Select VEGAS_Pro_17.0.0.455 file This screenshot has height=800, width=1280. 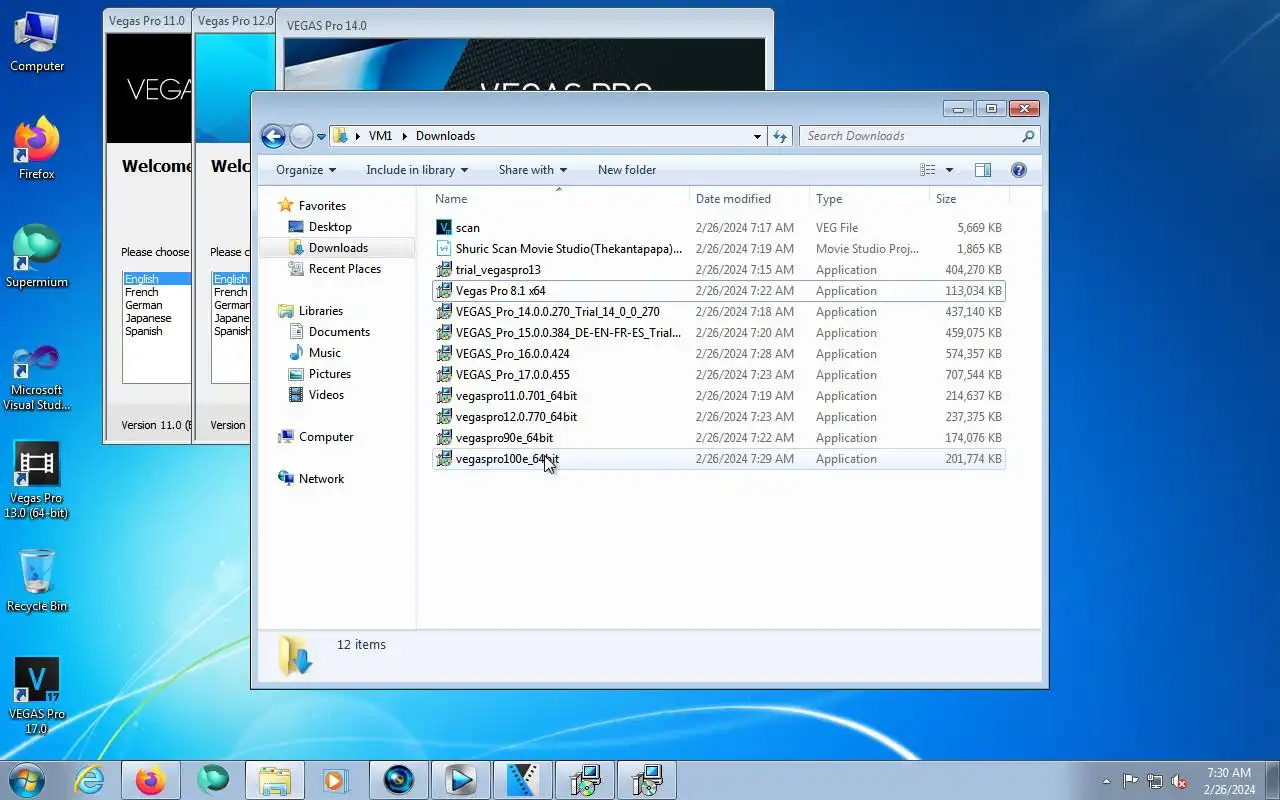(718, 375)
